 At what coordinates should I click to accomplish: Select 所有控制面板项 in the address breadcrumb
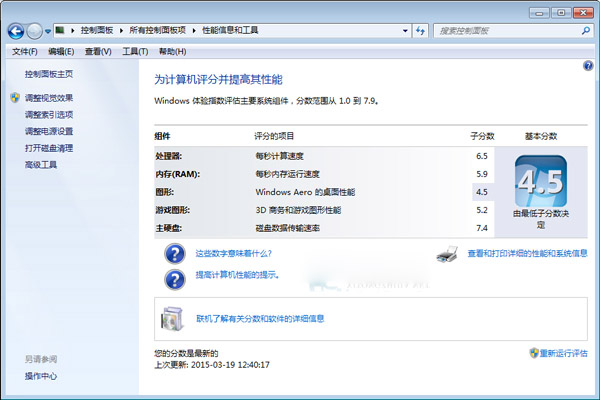[x=157, y=30]
